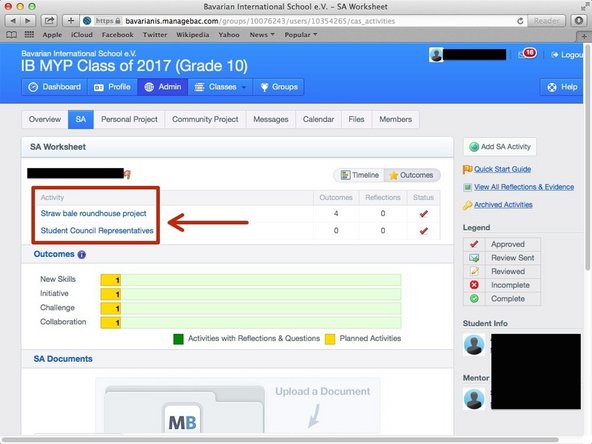Click the Reader button in address bar
The height and width of the screenshot is (444, 592).
(x=546, y=21)
